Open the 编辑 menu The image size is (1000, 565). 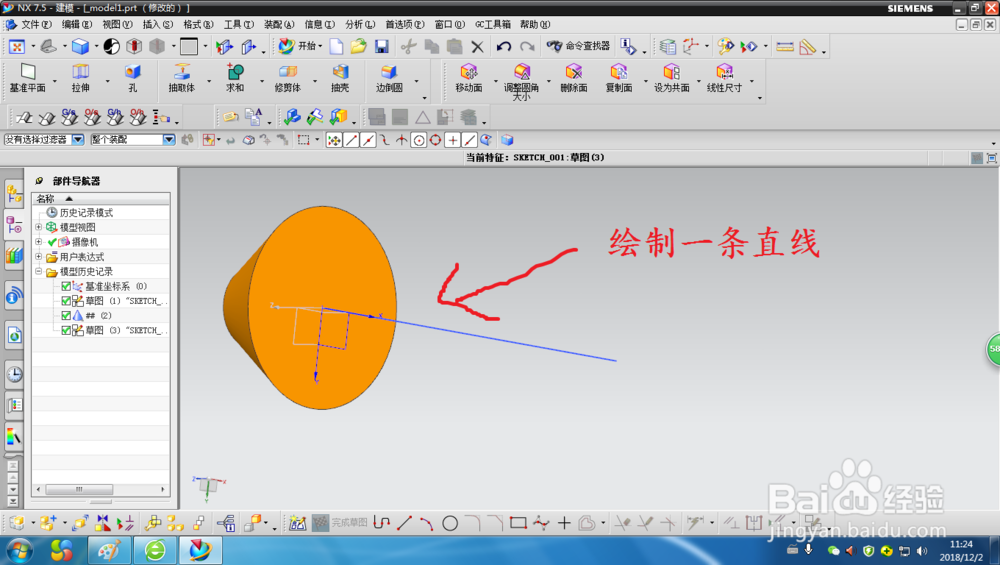(77, 24)
